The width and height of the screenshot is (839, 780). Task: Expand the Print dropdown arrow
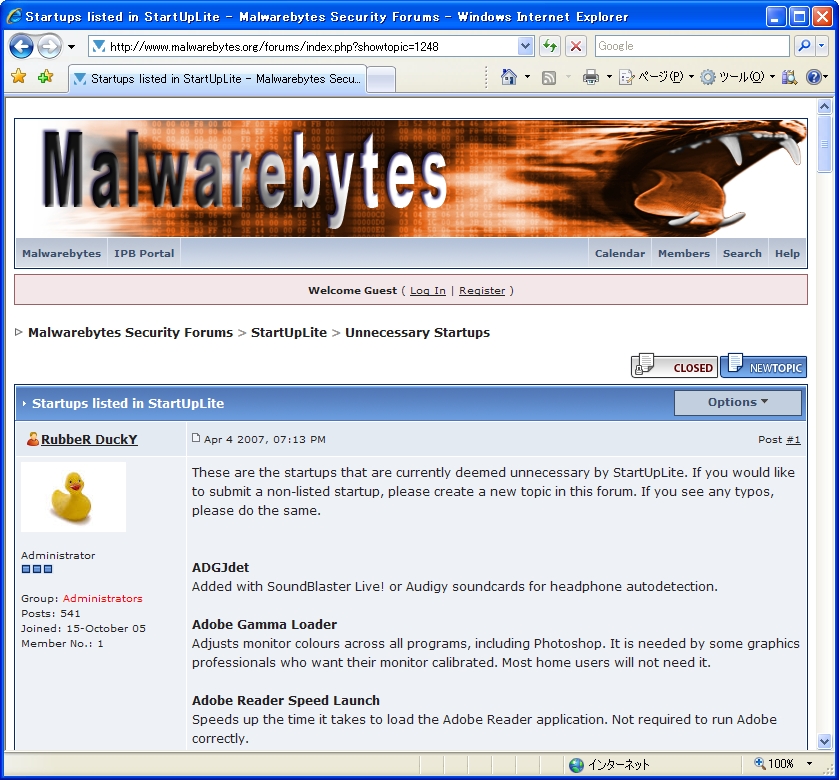tap(609, 77)
